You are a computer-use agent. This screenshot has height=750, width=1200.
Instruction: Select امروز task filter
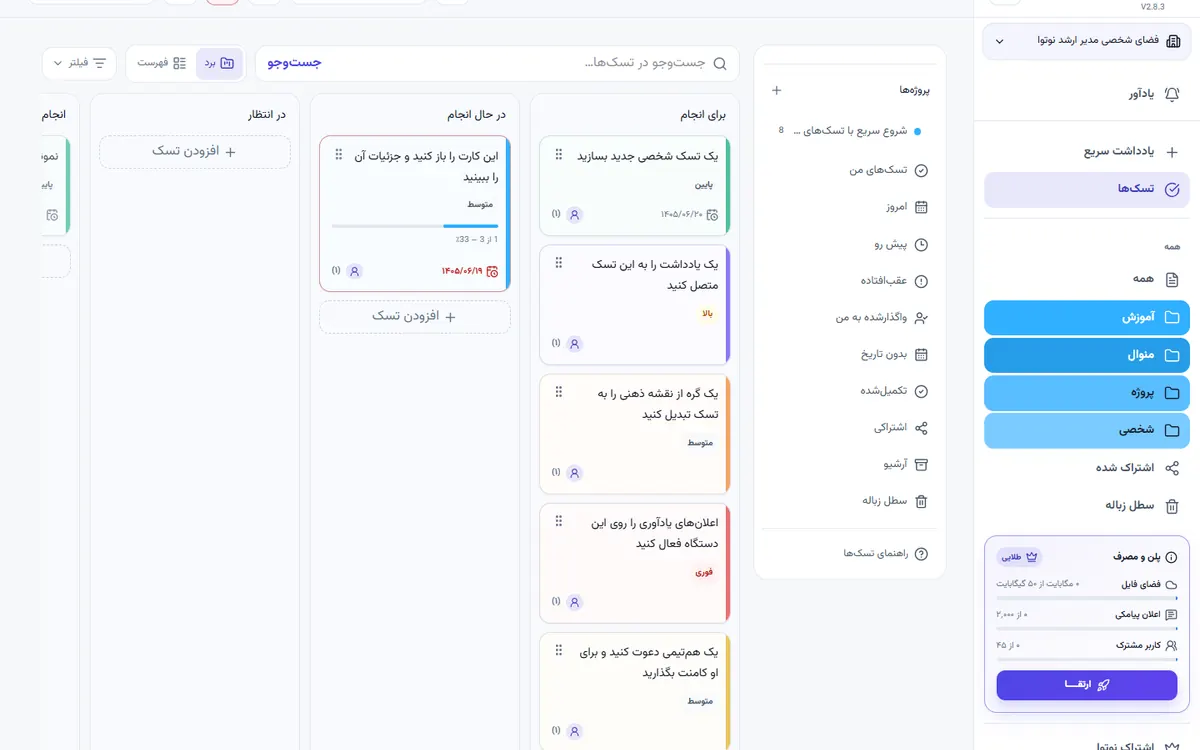(x=850, y=207)
